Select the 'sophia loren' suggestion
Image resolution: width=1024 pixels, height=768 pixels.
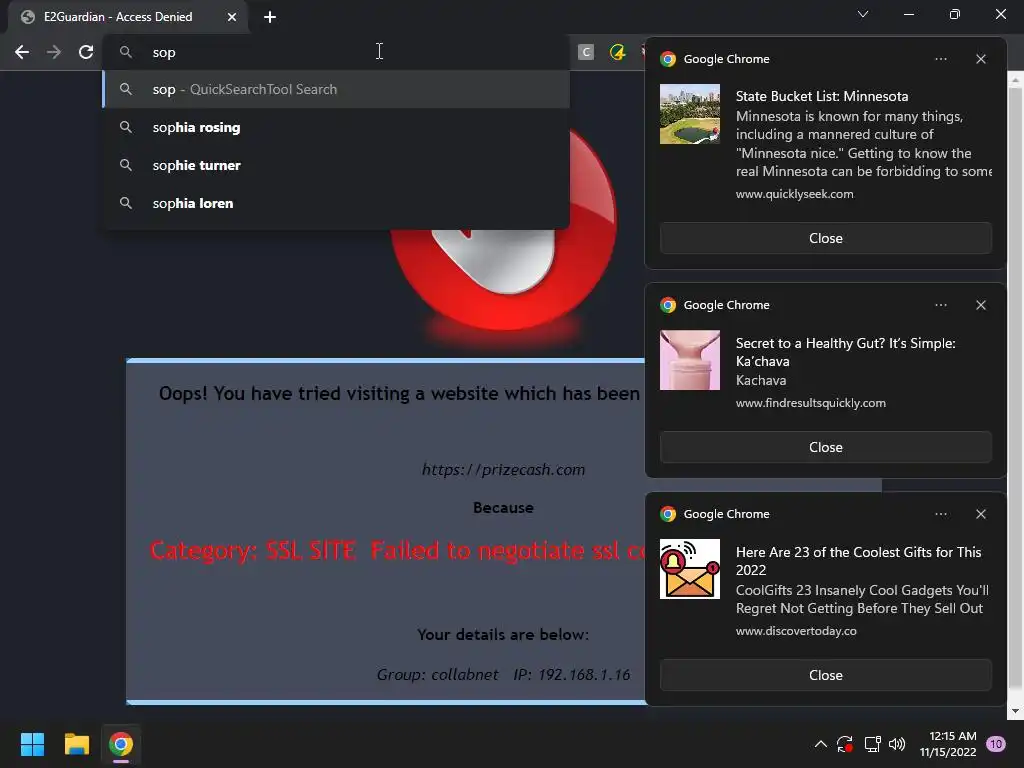click(x=336, y=203)
